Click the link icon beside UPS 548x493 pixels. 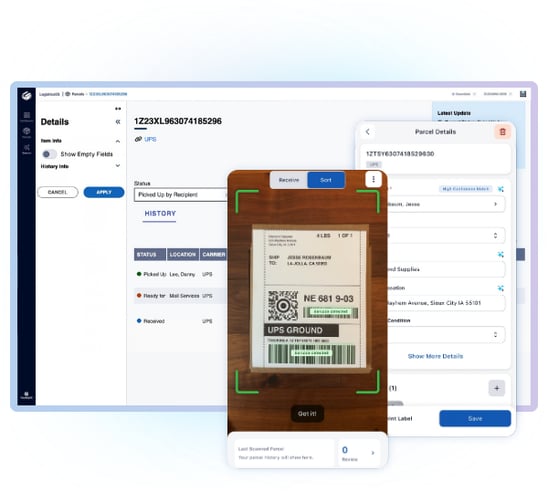click(138, 139)
